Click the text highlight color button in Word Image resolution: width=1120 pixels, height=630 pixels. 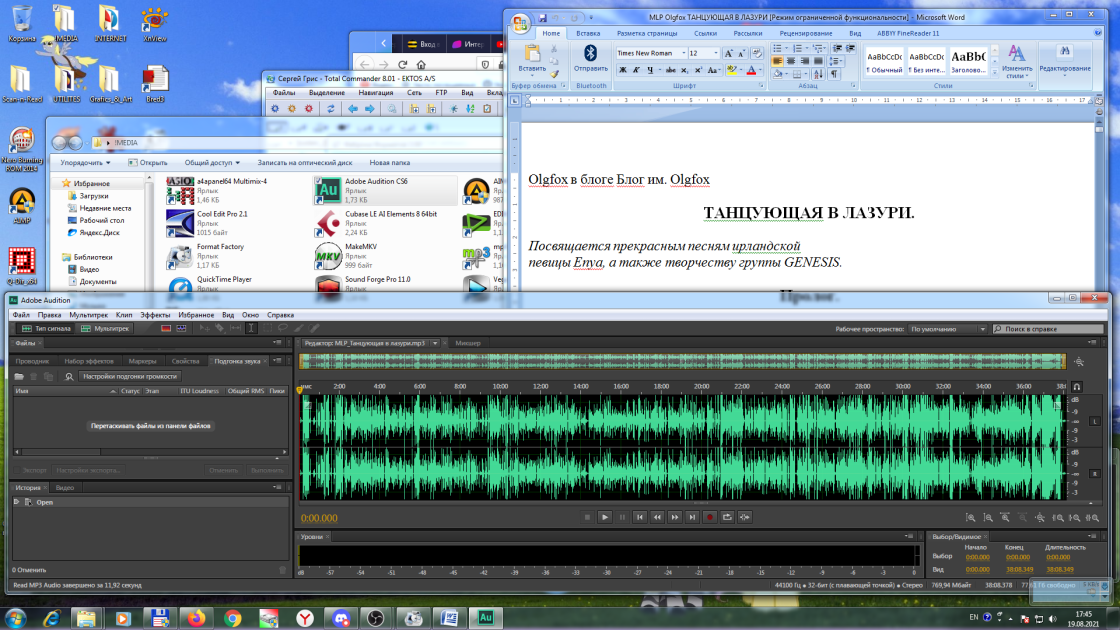click(x=731, y=70)
